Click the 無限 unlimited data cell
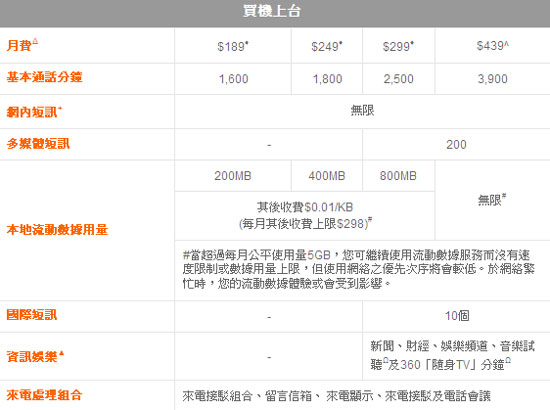The height and width of the screenshot is (410, 550). coord(492,200)
